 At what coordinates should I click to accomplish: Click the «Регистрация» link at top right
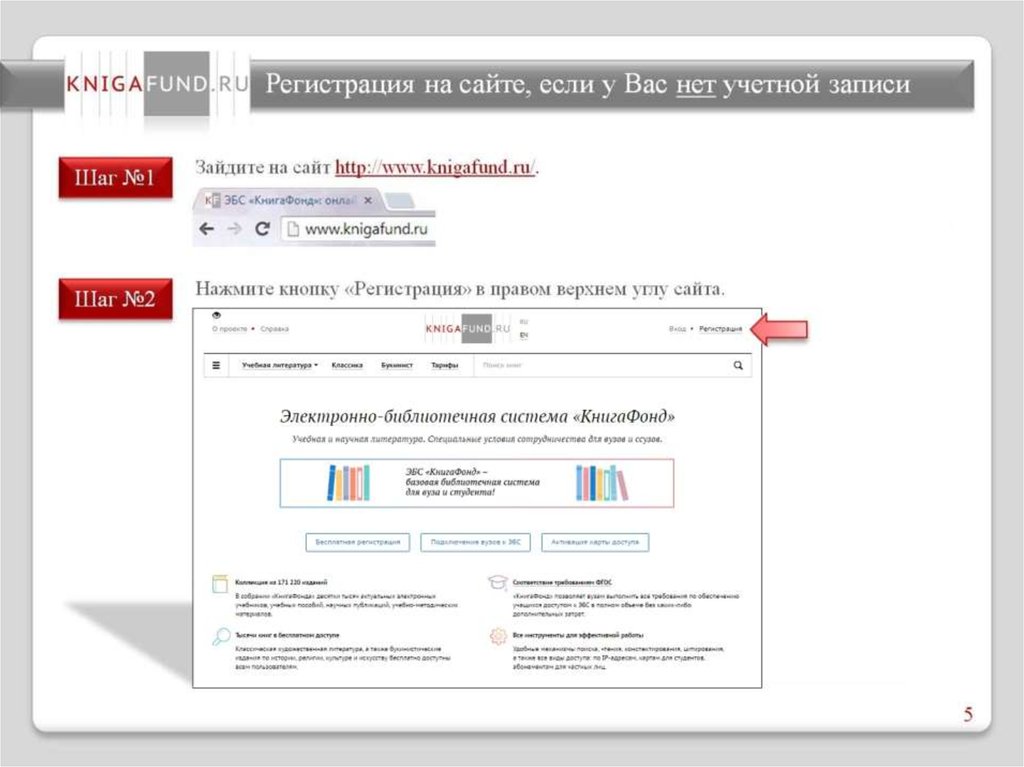click(x=720, y=329)
